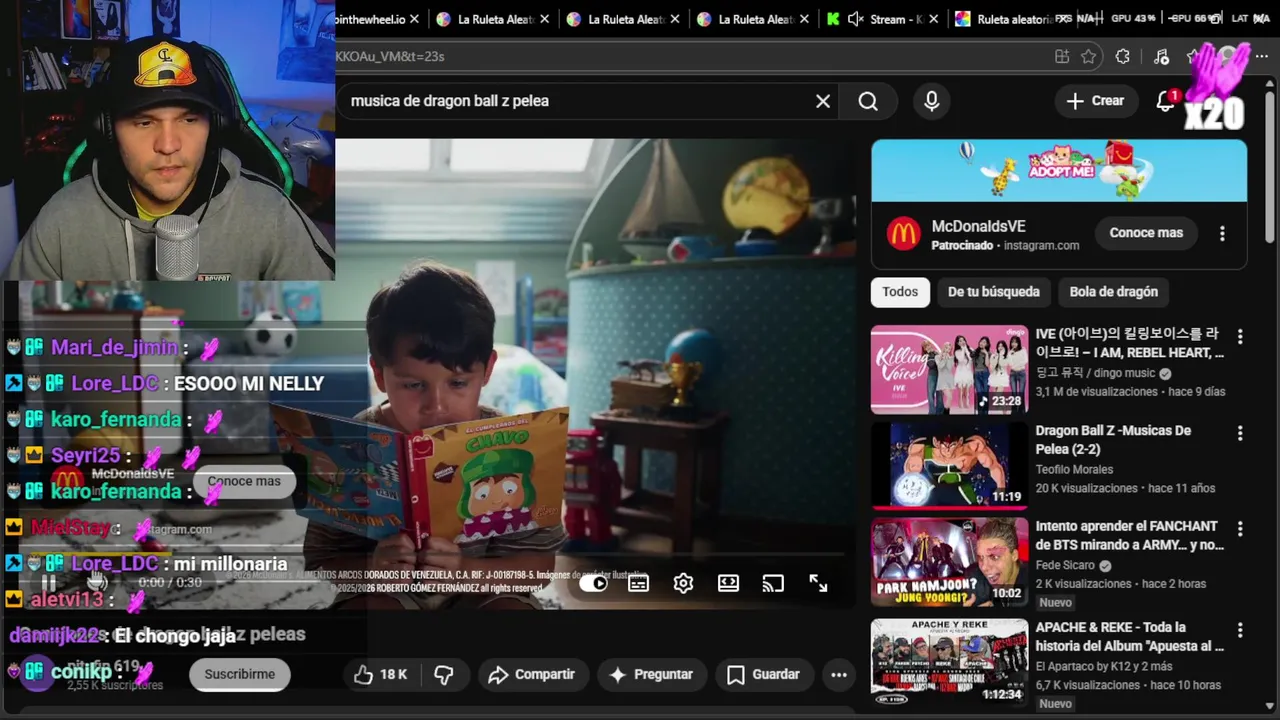Open options for Dragon Ball Z Musicas video
The image size is (1280, 720).
point(1240,434)
